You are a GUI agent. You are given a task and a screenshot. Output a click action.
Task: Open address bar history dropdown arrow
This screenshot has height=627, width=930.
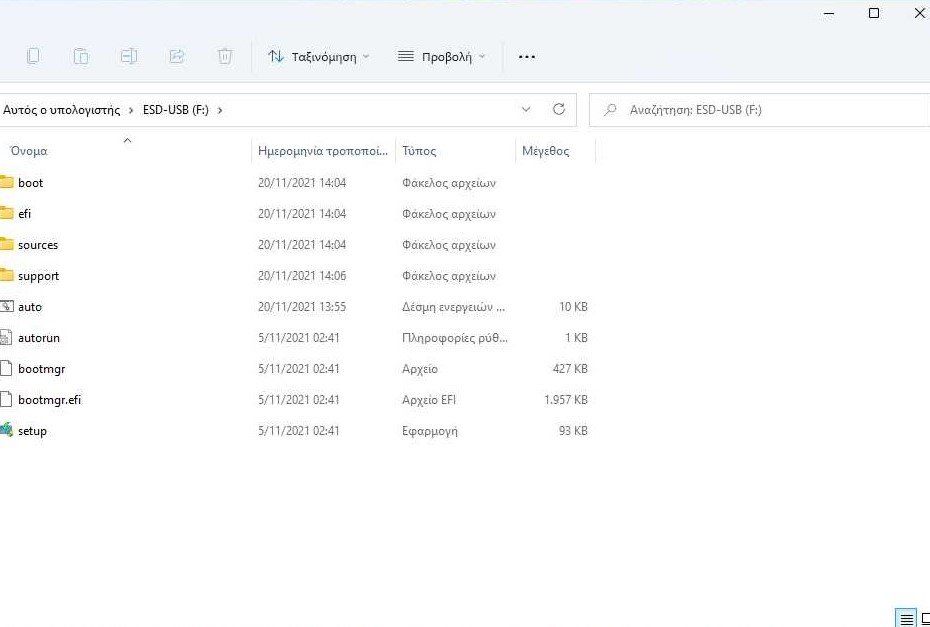pyautogui.click(x=525, y=110)
